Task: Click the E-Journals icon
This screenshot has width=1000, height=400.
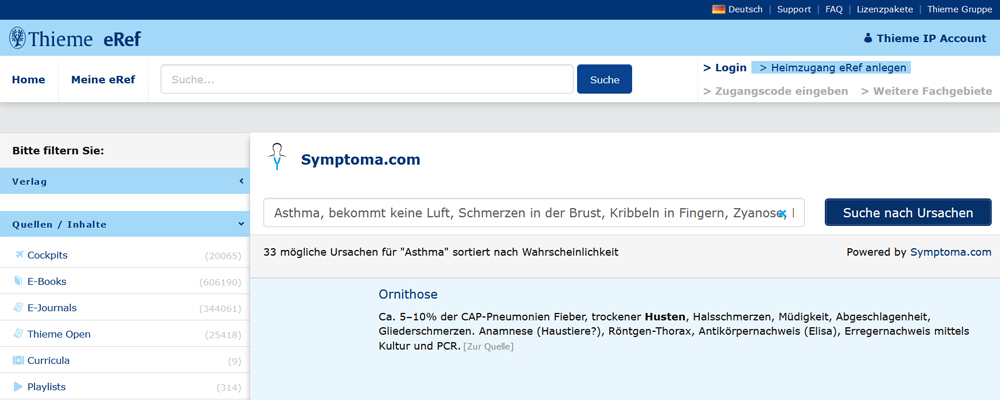Action: [18, 307]
